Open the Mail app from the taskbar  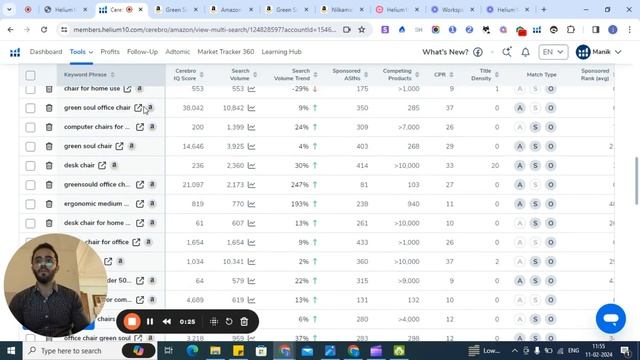tap(307, 351)
